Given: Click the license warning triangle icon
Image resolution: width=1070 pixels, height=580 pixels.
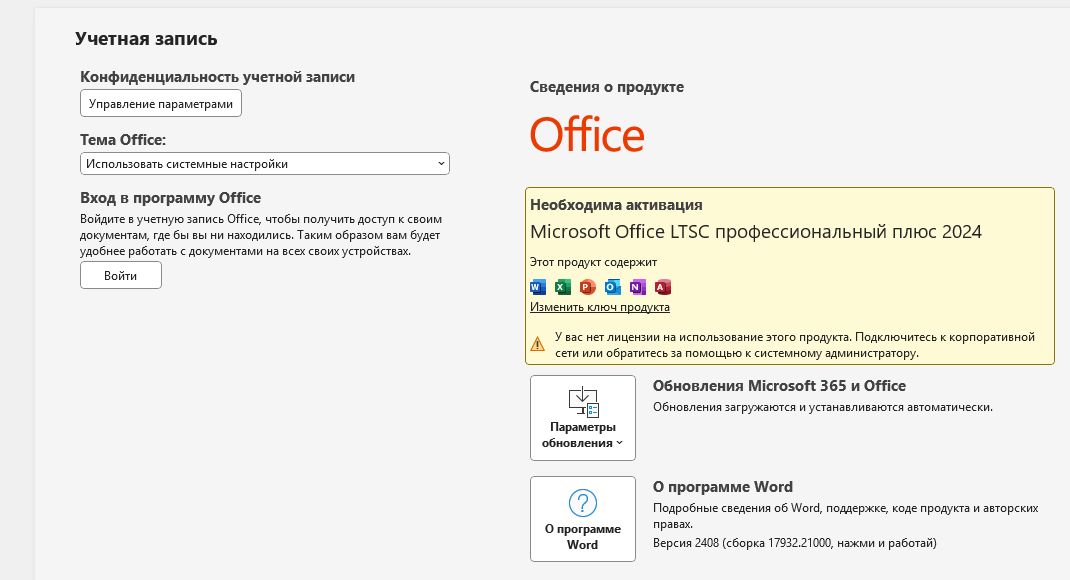Looking at the screenshot, I should pos(538,344).
